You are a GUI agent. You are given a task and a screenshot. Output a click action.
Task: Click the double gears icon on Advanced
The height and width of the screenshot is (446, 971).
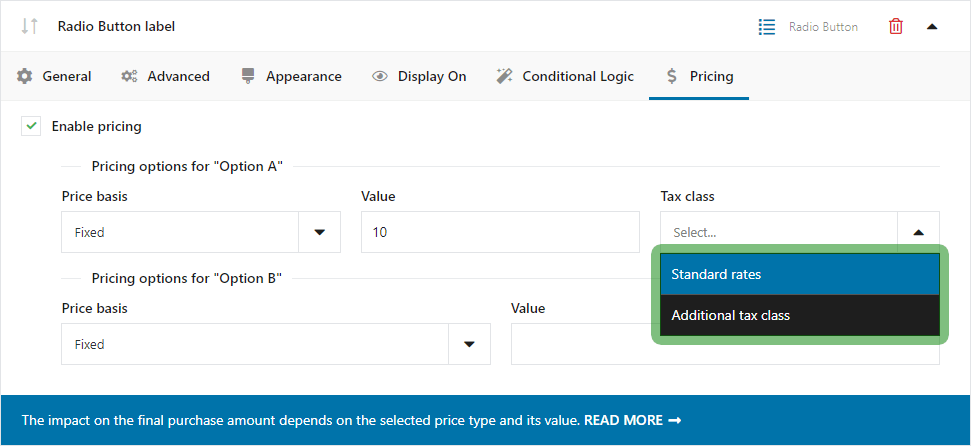129,76
